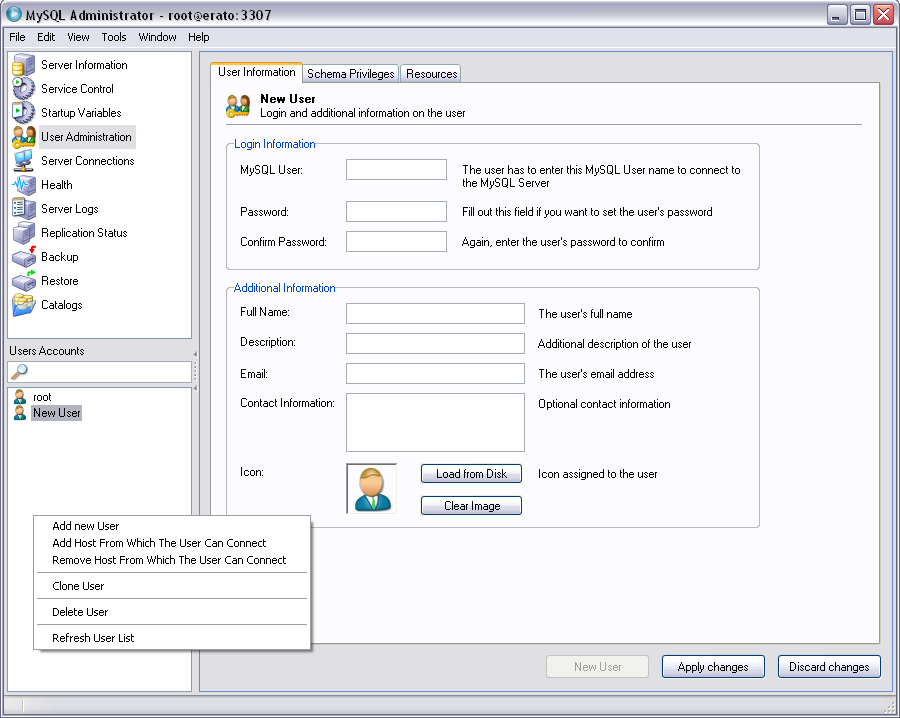Open the Tools menu
This screenshot has height=718, width=900.
[x=114, y=37]
